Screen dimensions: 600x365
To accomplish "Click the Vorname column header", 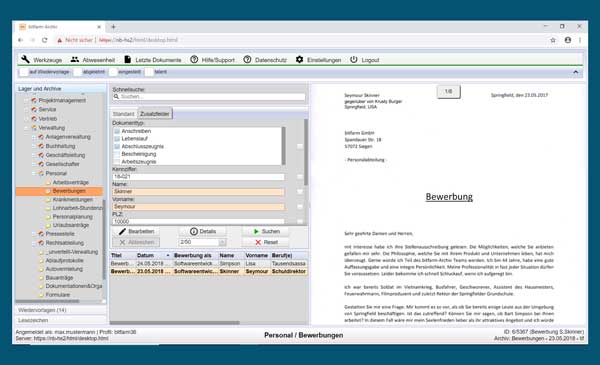I will pos(257,255).
